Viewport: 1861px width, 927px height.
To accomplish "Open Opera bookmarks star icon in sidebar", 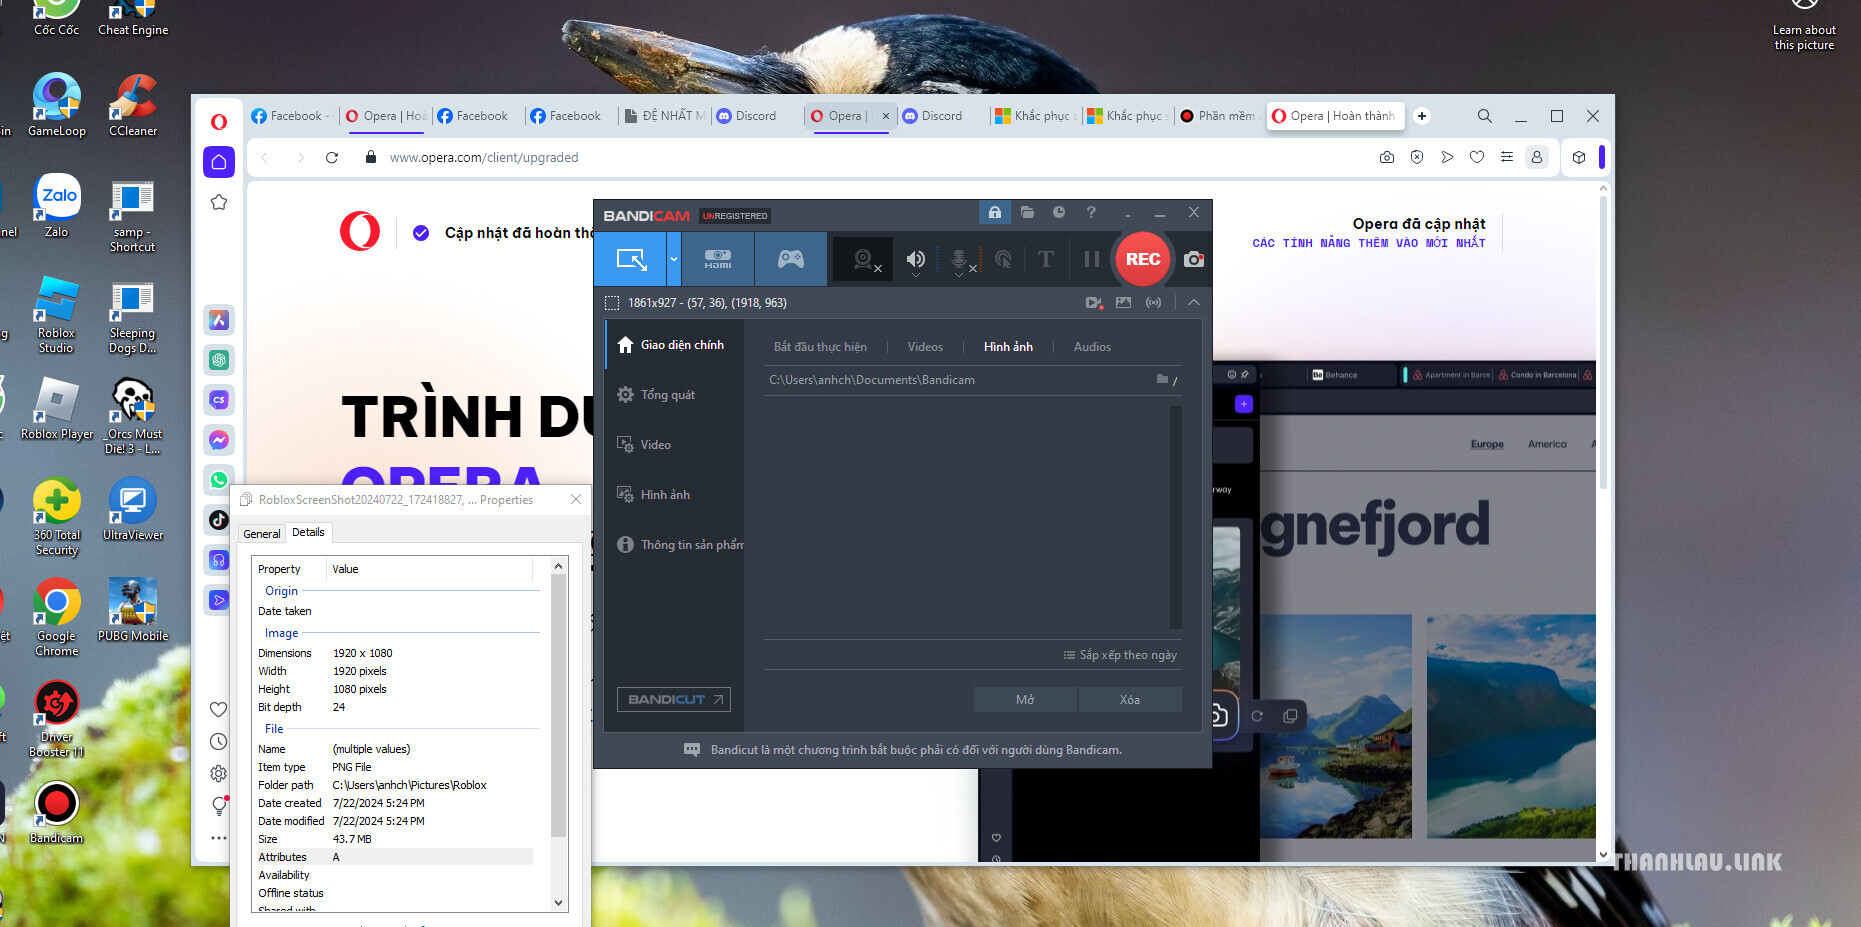I will 219,202.
